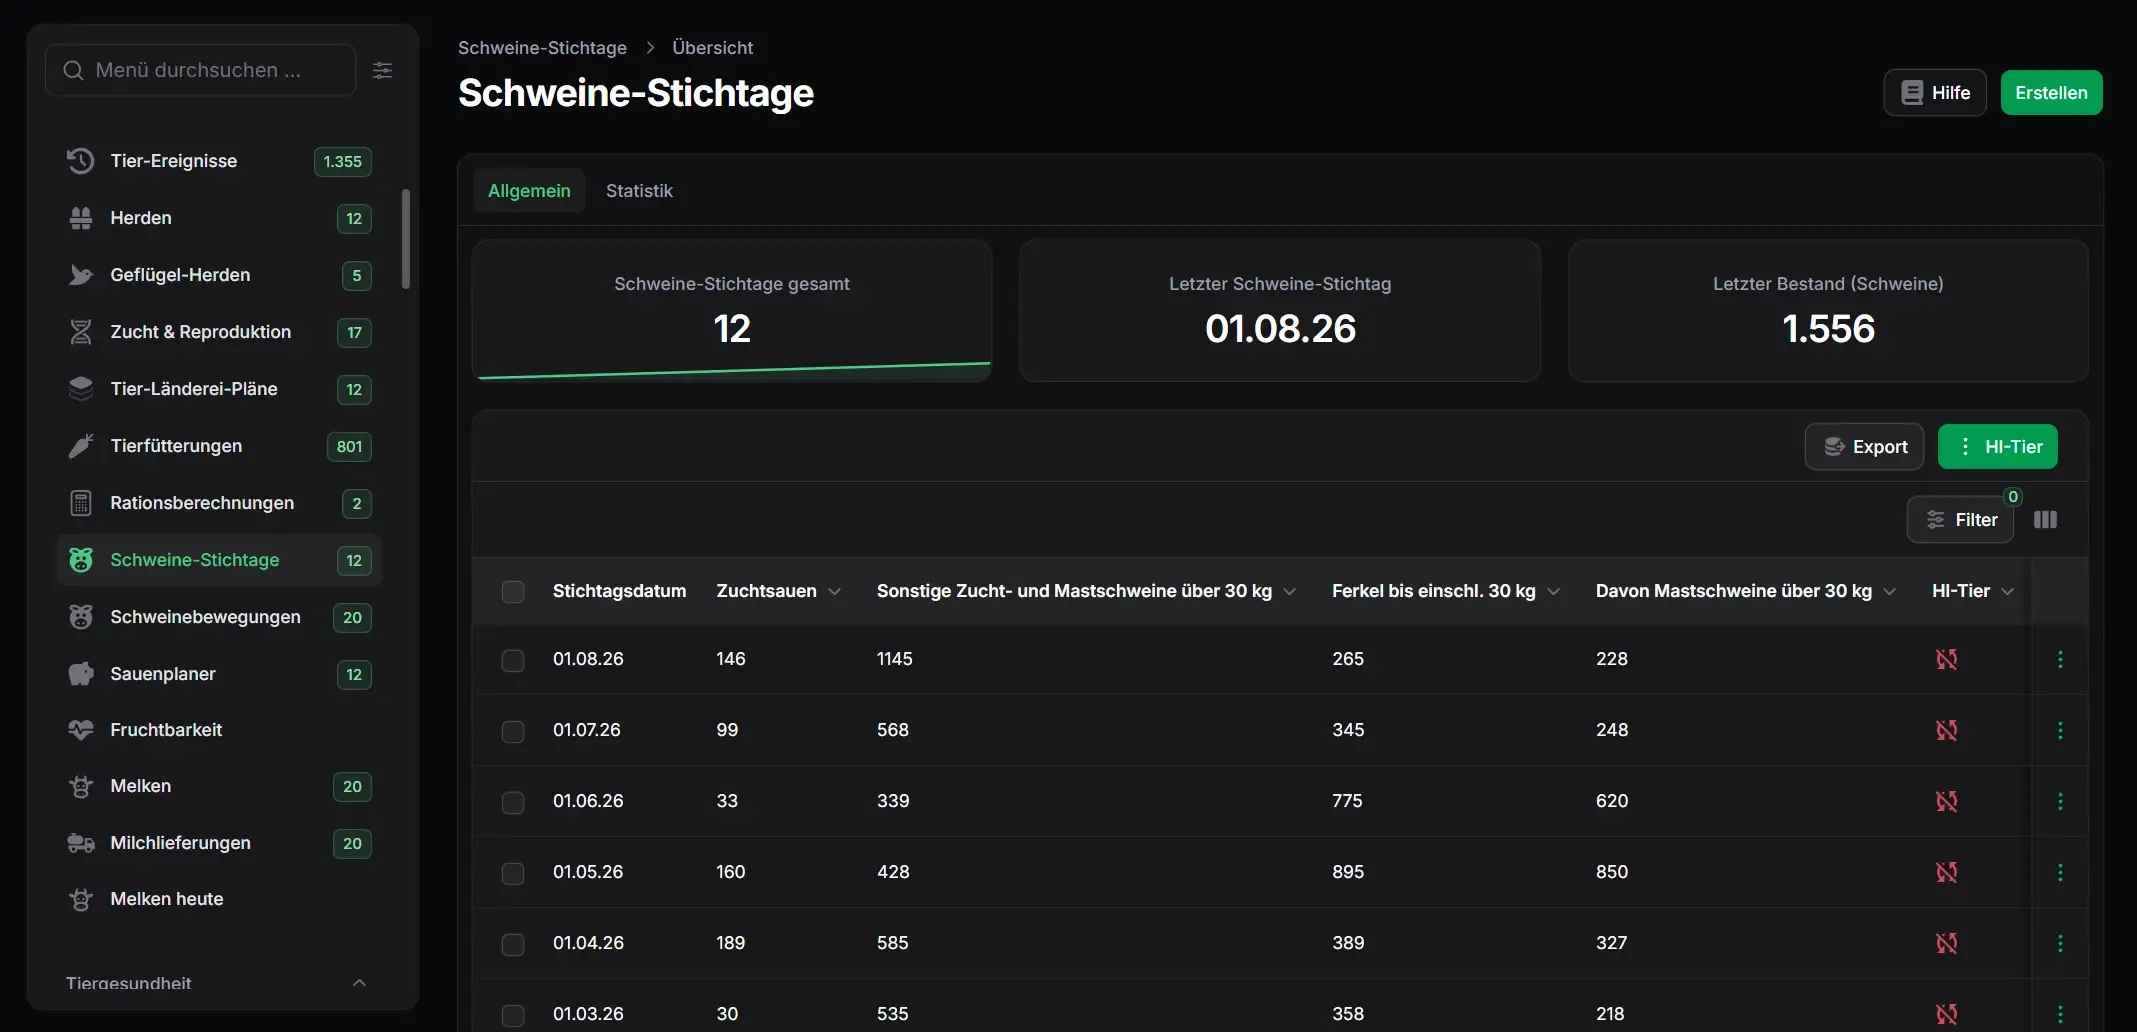
Task: Click the Stichtagsdatum cell 01.03.26
Action: (x=588, y=1014)
